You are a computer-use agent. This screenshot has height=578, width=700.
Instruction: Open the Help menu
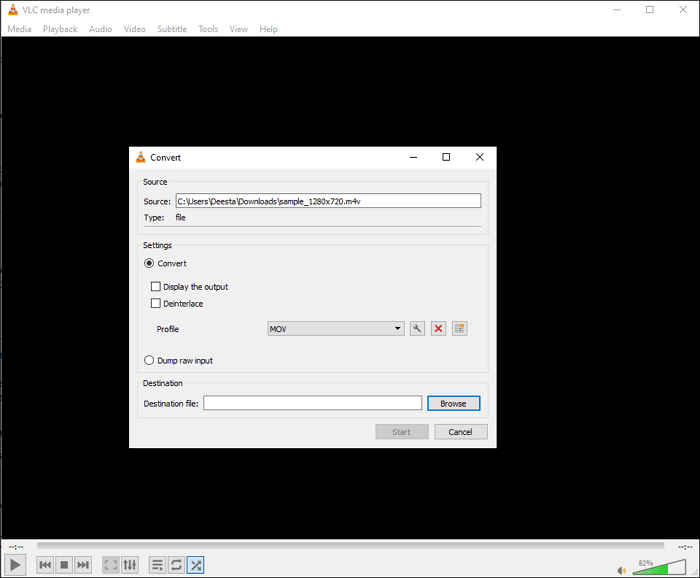tap(268, 29)
